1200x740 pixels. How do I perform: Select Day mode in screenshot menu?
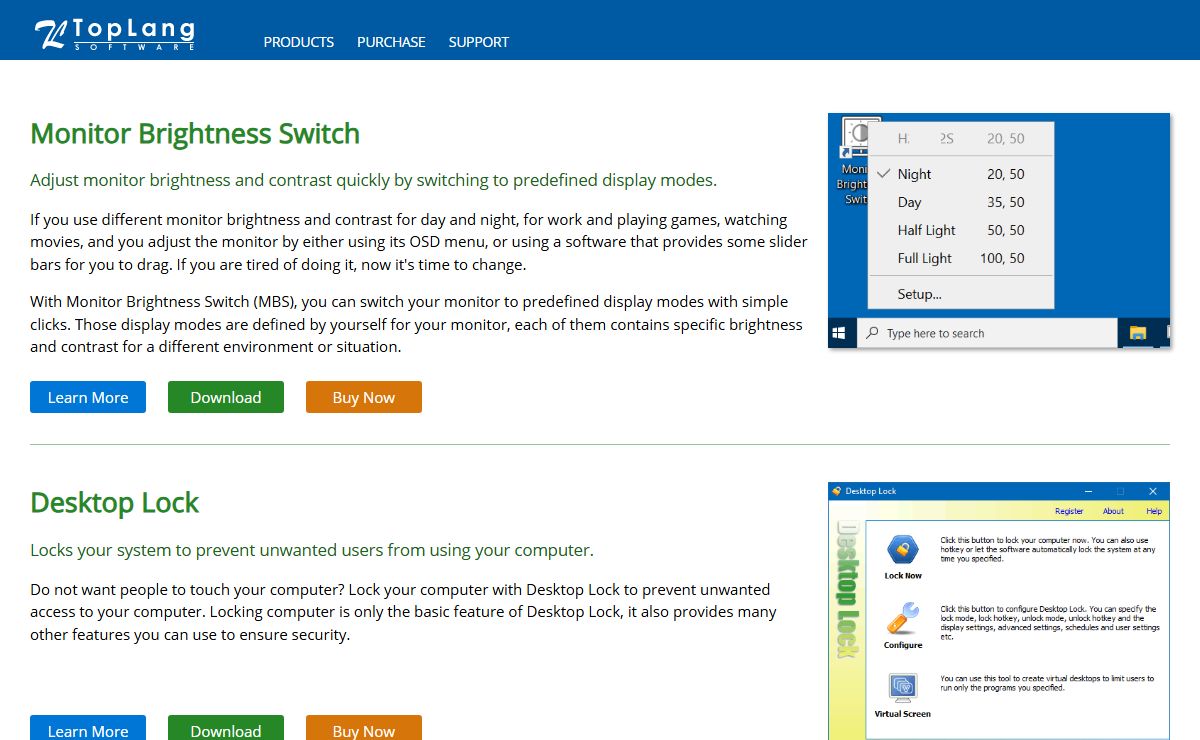tap(962, 202)
